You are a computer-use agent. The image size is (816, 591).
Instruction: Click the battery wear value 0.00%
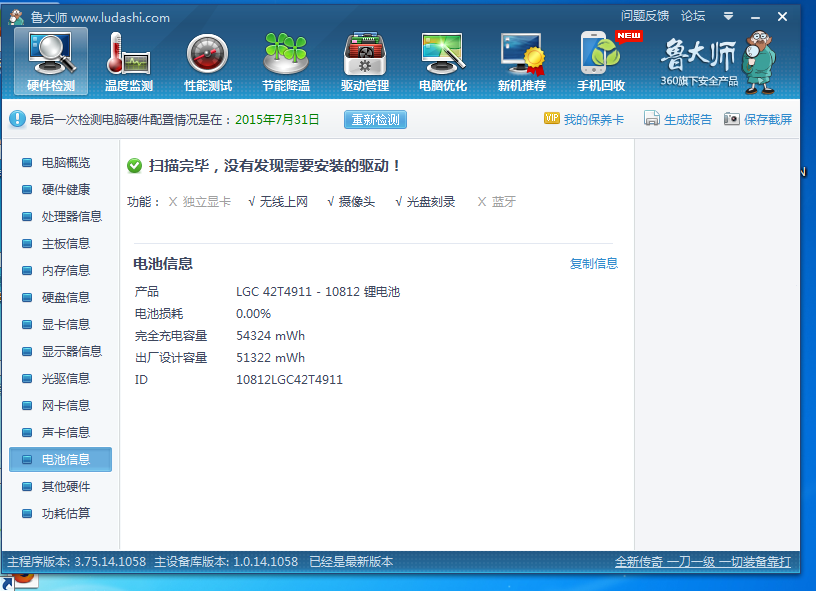tap(253, 314)
